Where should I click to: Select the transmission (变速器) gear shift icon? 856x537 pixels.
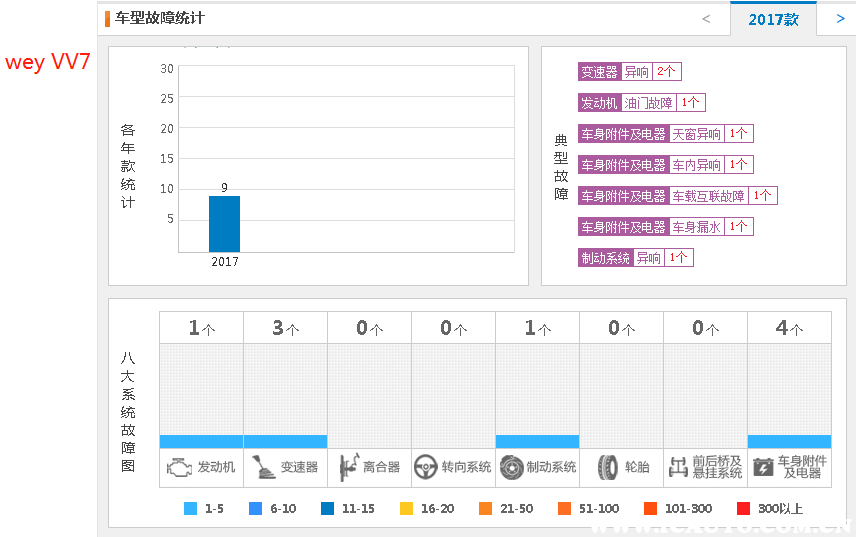click(x=262, y=467)
